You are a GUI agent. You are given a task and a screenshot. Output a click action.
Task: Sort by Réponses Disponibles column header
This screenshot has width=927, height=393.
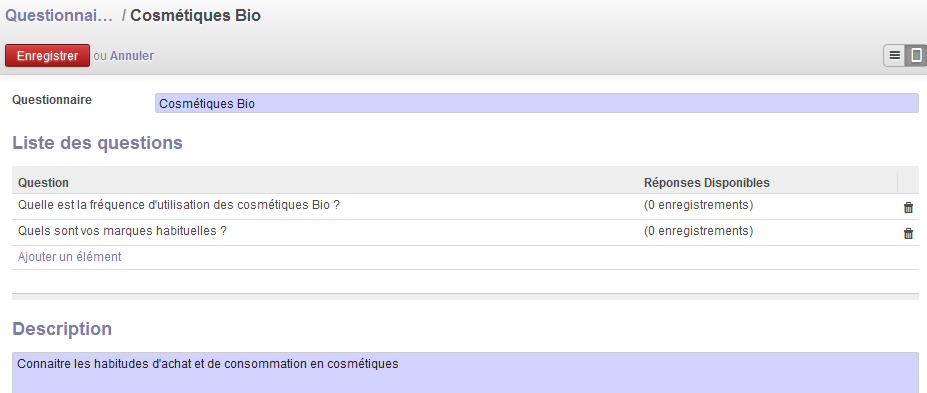(x=706, y=183)
